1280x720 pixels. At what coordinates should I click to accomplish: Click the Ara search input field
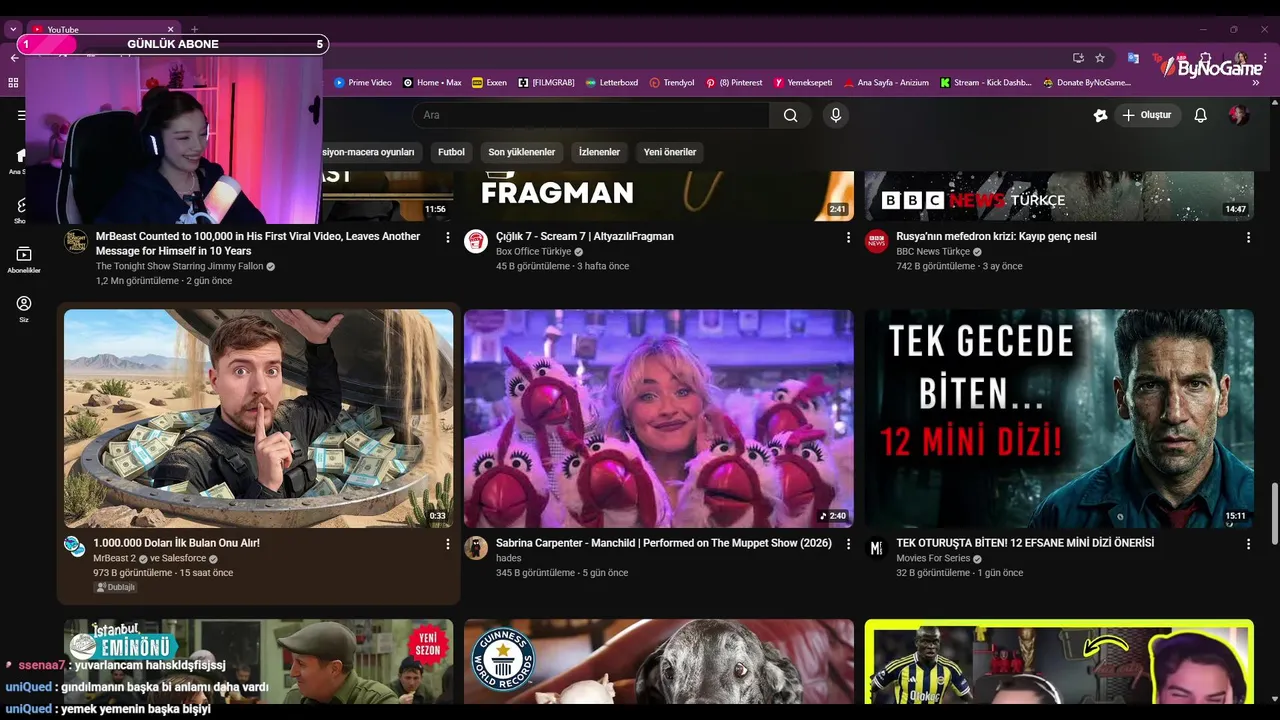[590, 115]
